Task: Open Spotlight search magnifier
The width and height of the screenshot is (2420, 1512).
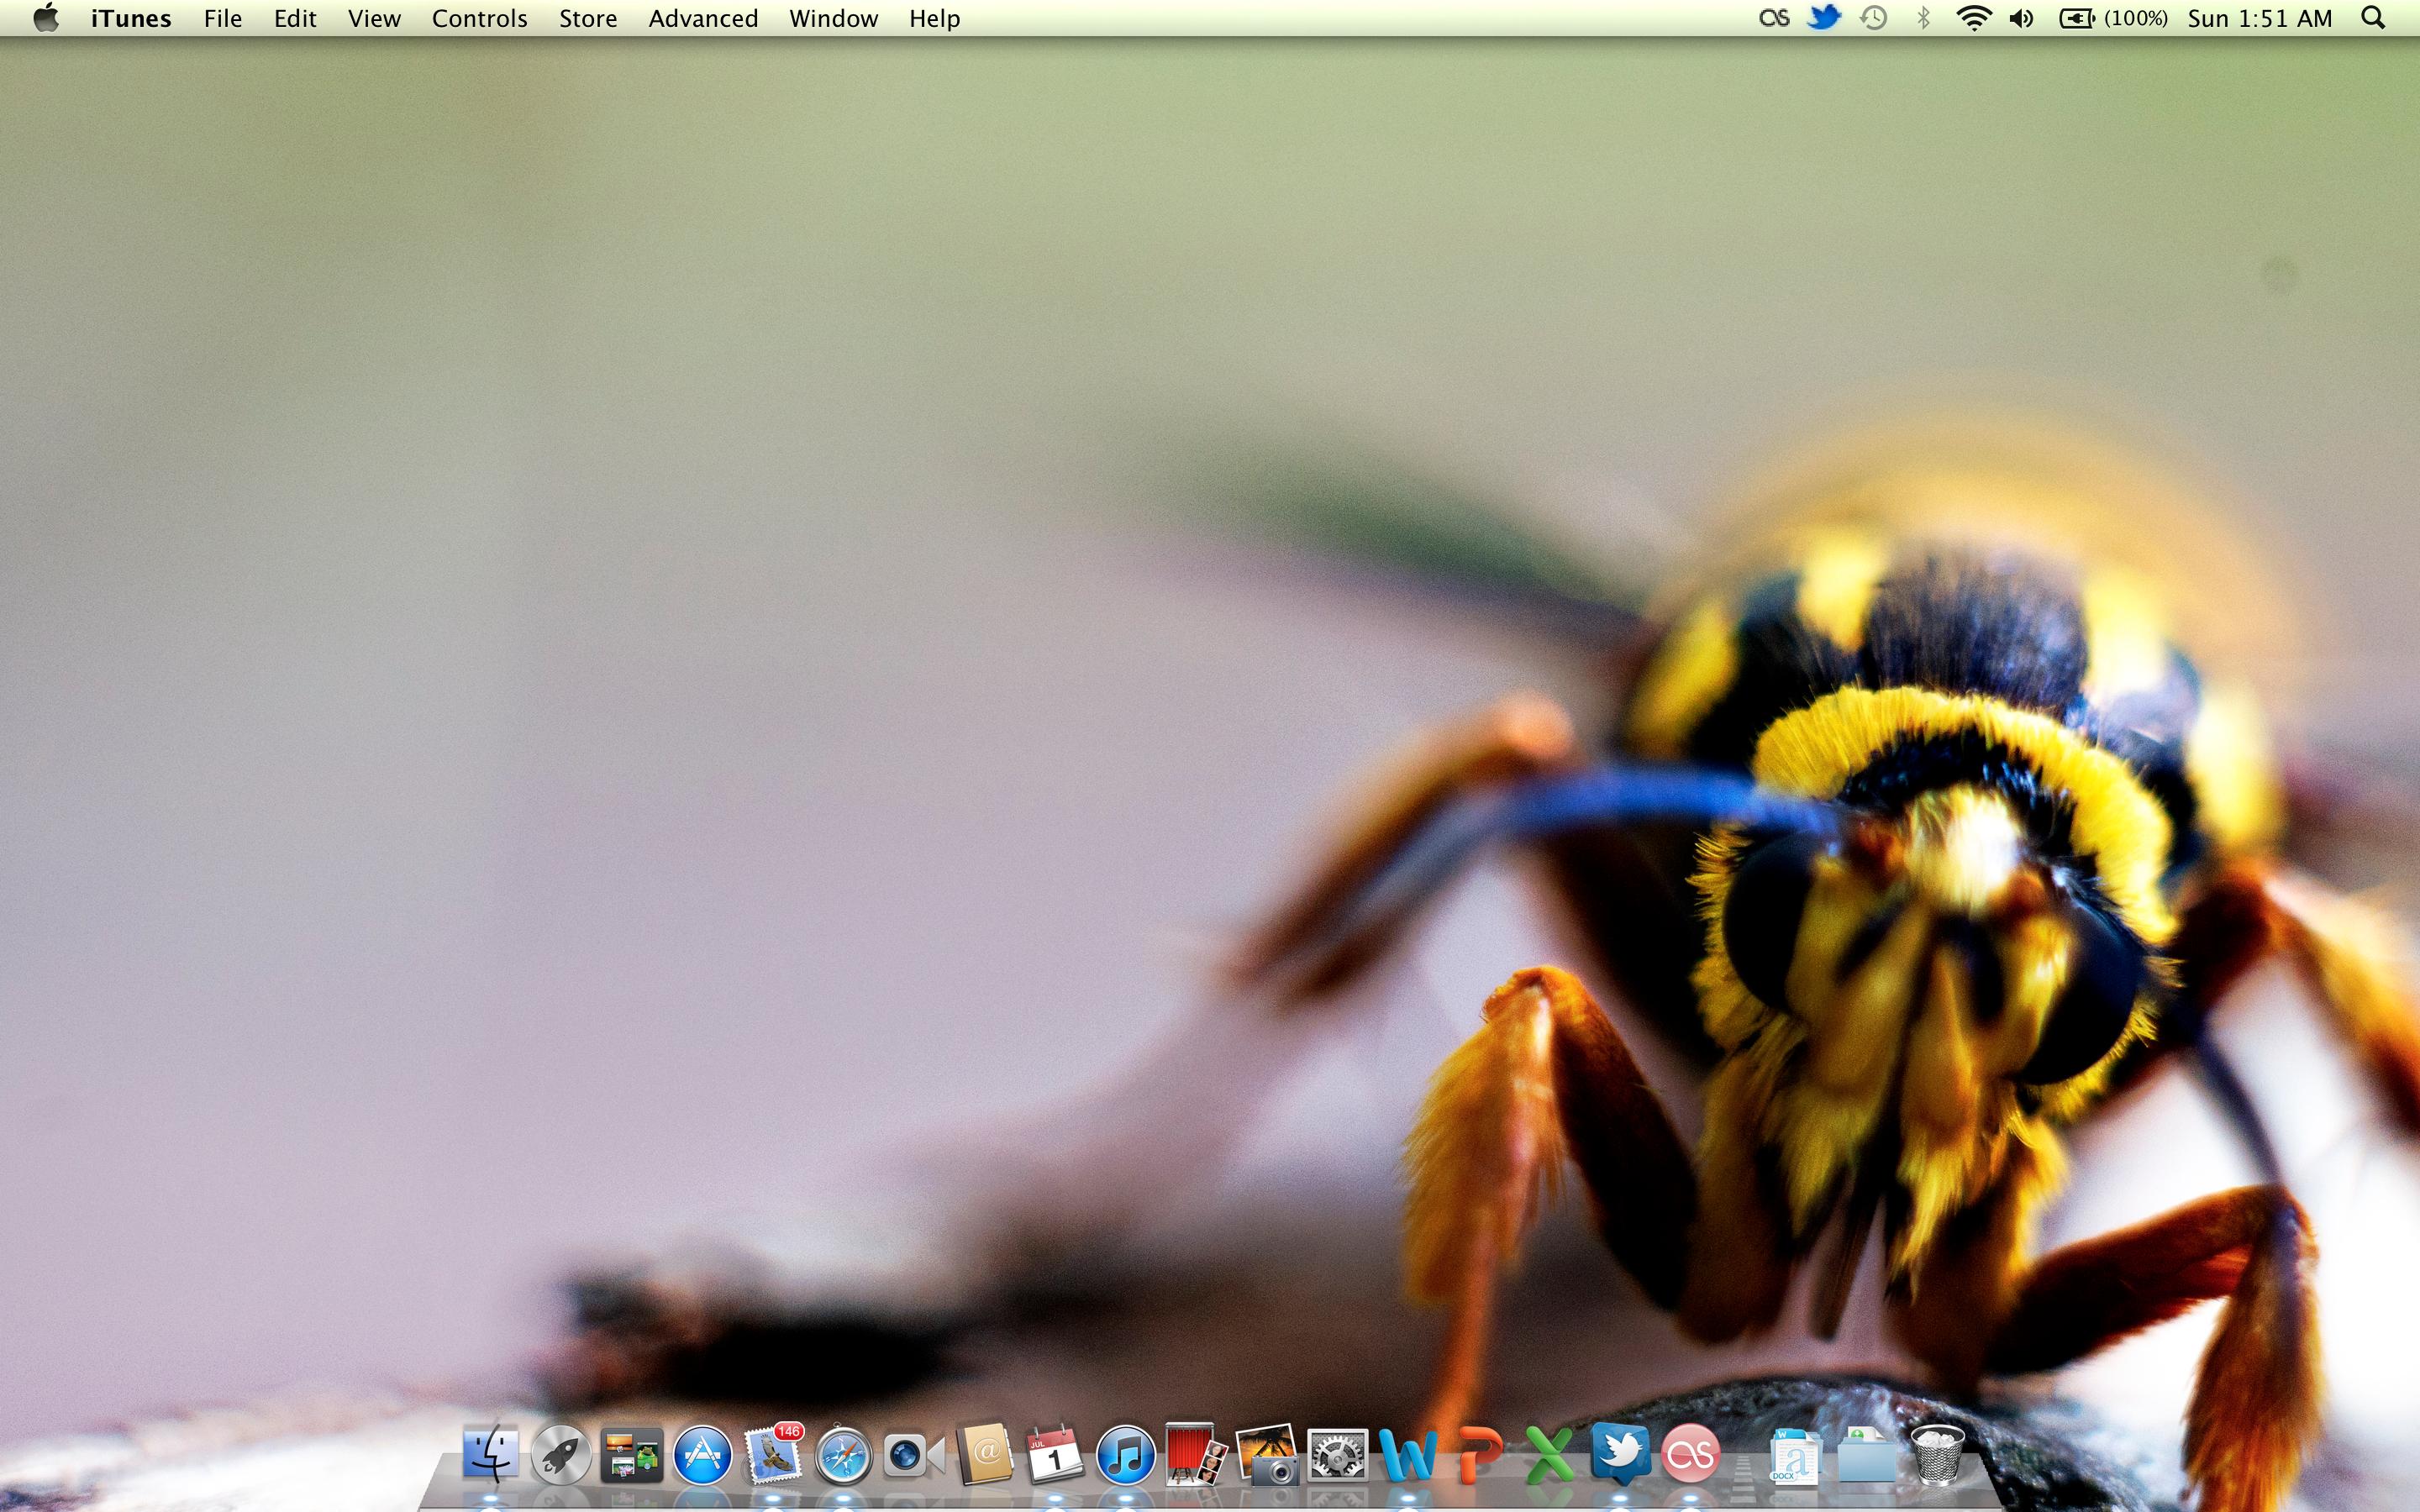Action: pyautogui.click(x=2374, y=18)
